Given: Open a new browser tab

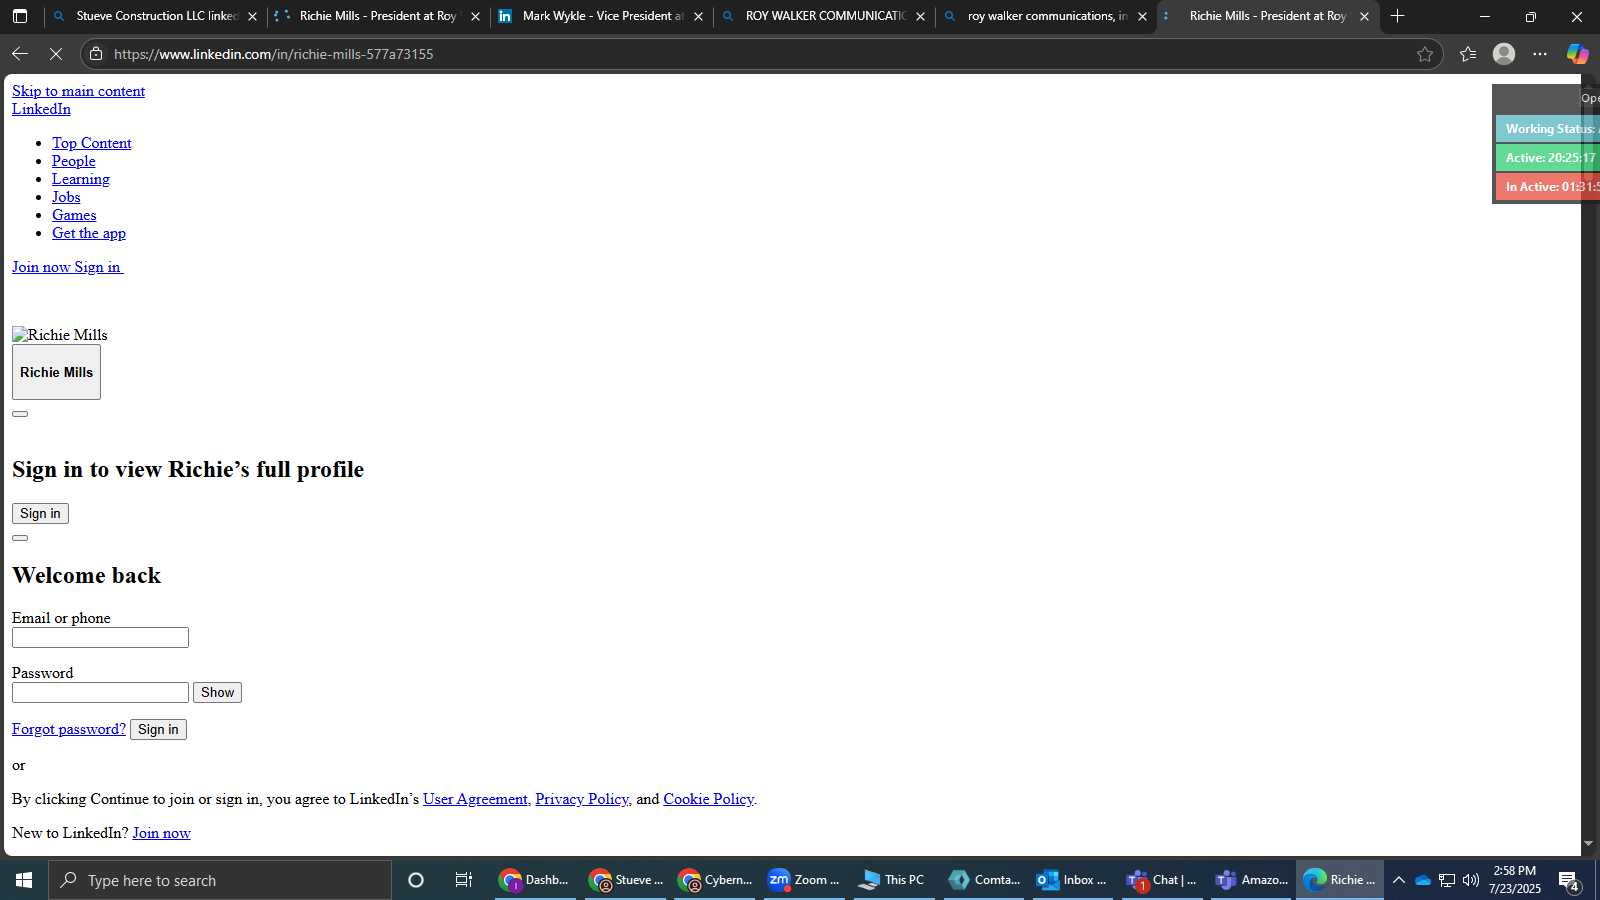Looking at the screenshot, I should [x=1397, y=16].
